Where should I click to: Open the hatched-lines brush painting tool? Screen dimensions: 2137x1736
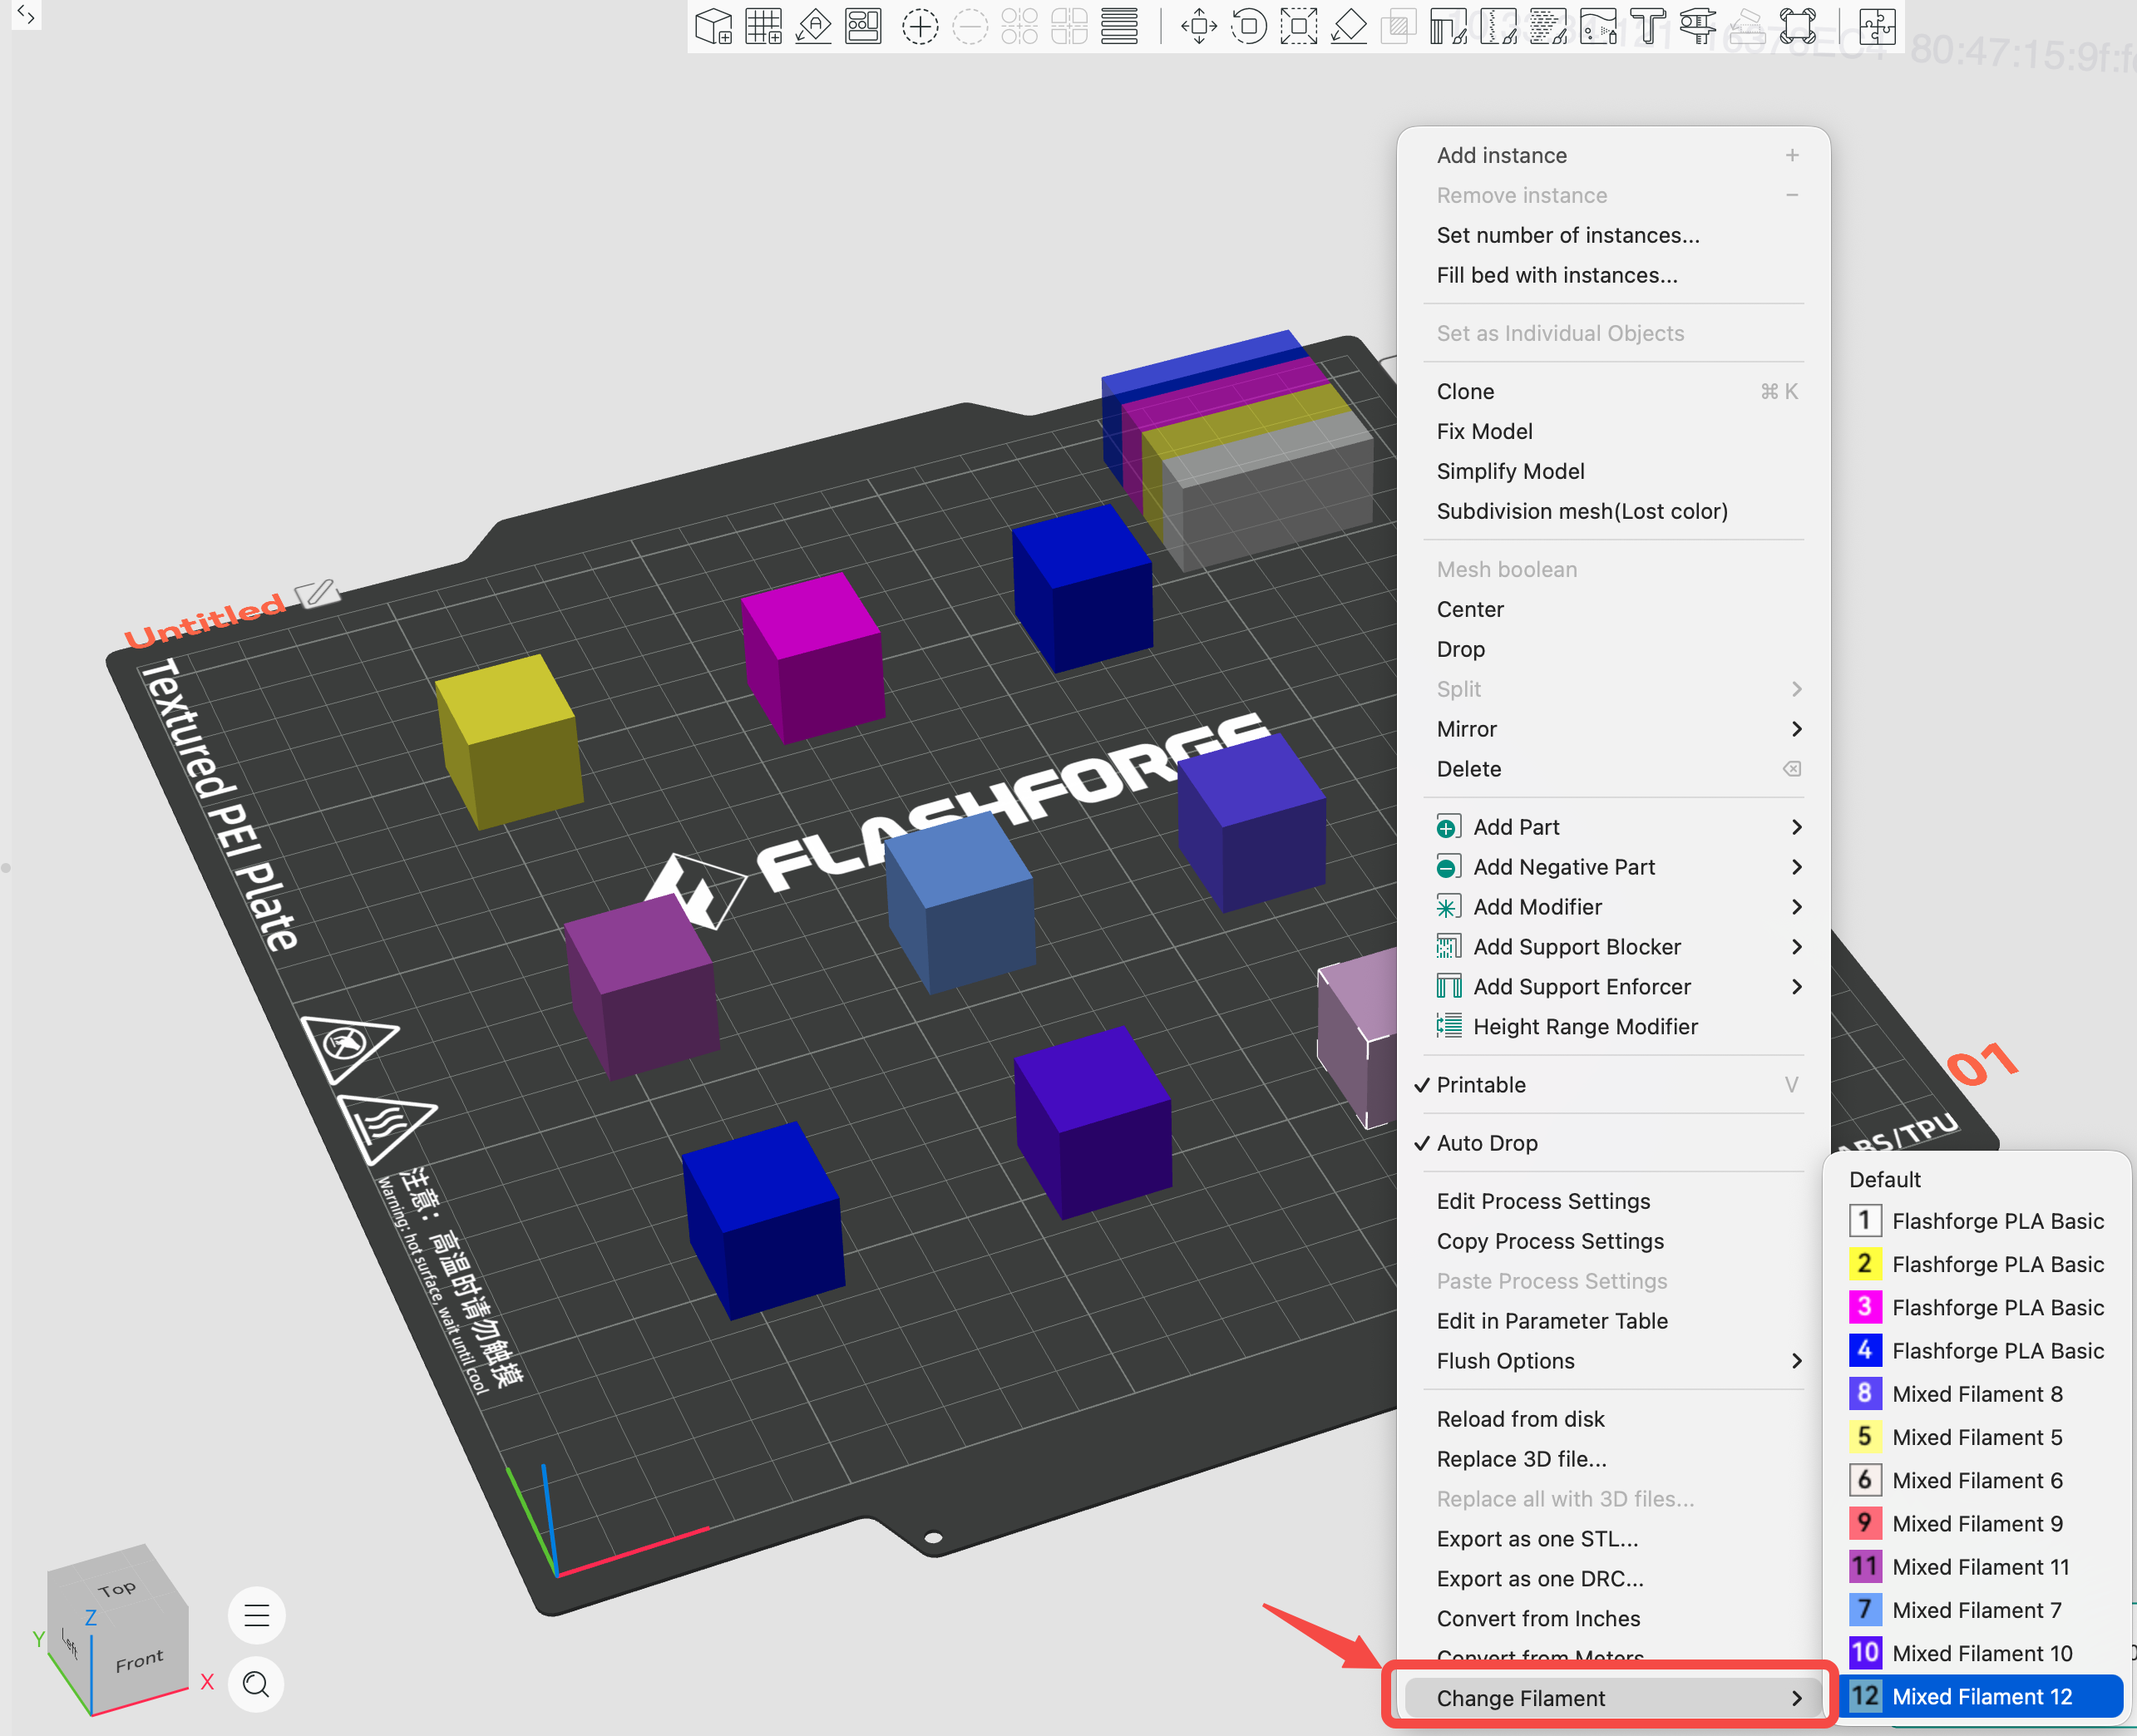point(1548,26)
